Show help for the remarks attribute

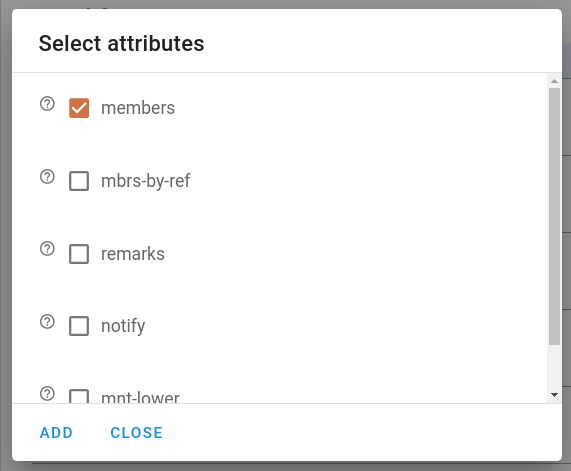(x=47, y=249)
